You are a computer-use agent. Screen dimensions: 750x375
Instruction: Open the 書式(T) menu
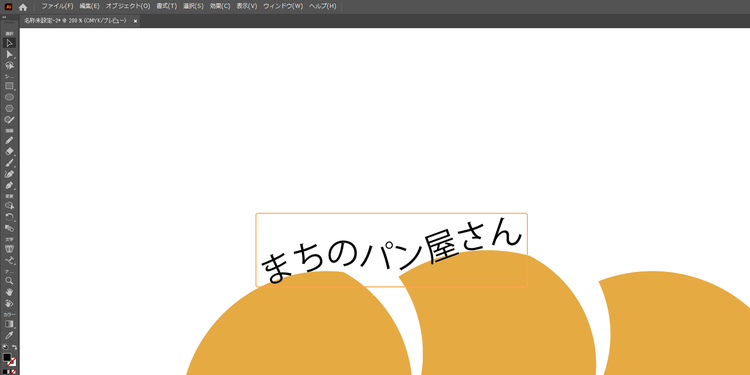[166, 6]
